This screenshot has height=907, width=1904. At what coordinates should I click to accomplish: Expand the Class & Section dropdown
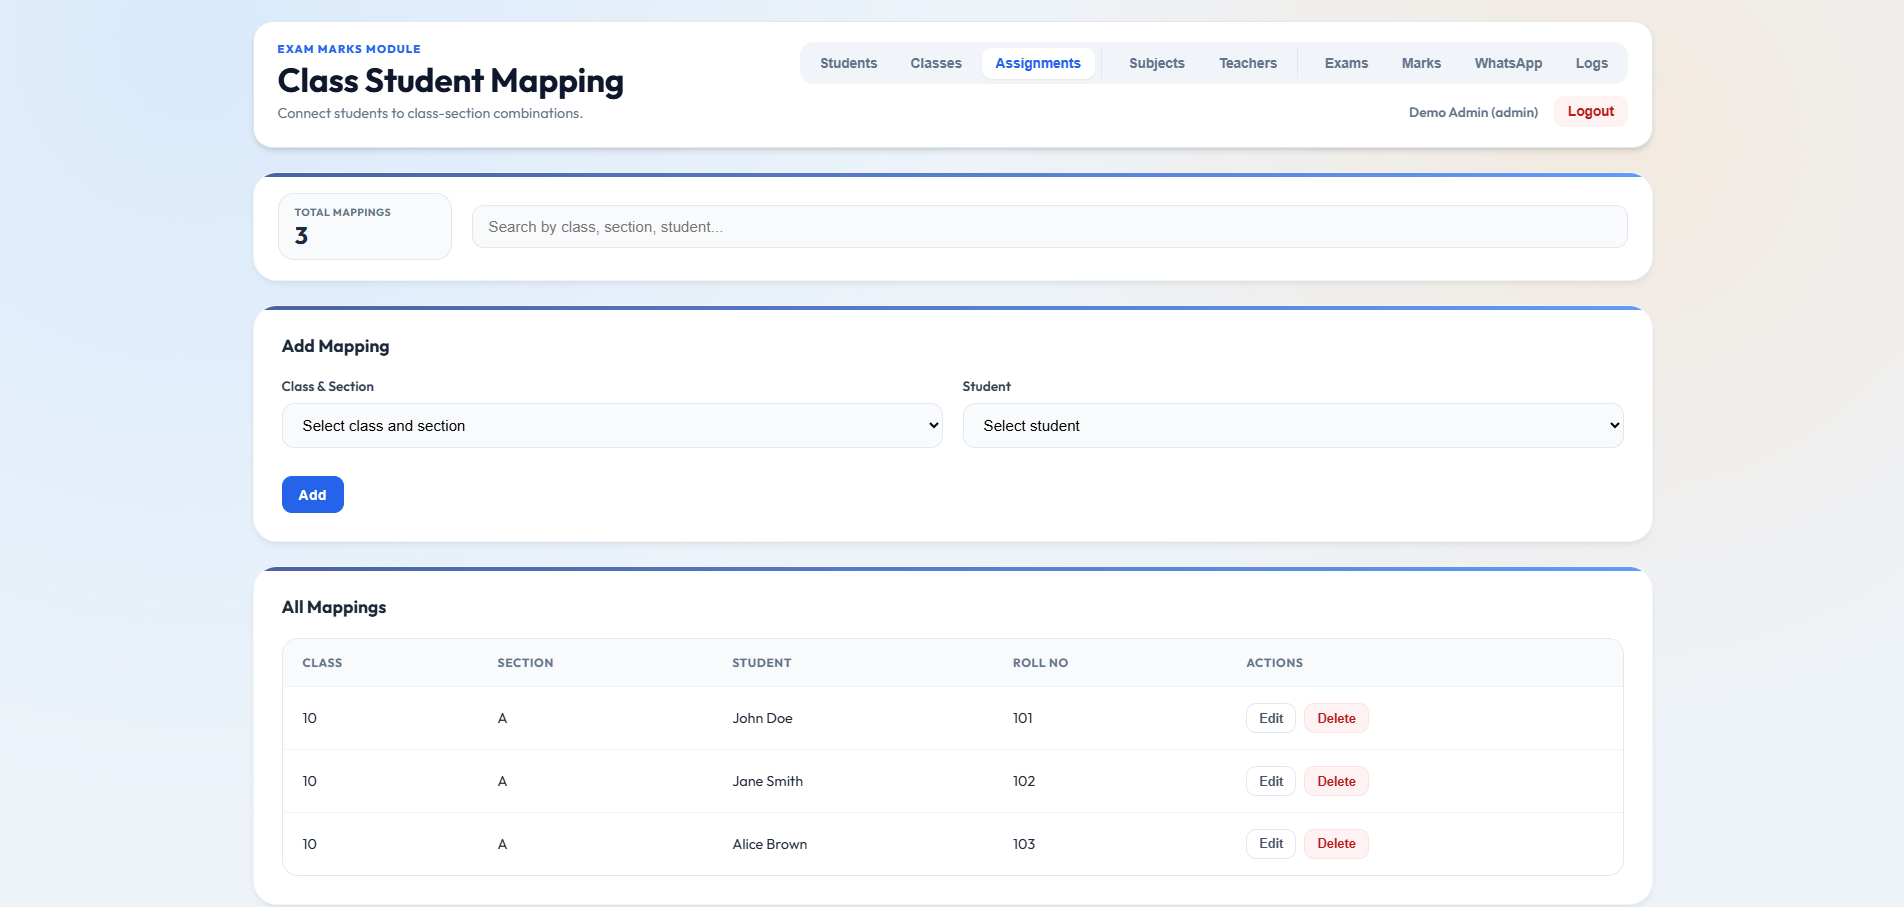click(x=612, y=426)
